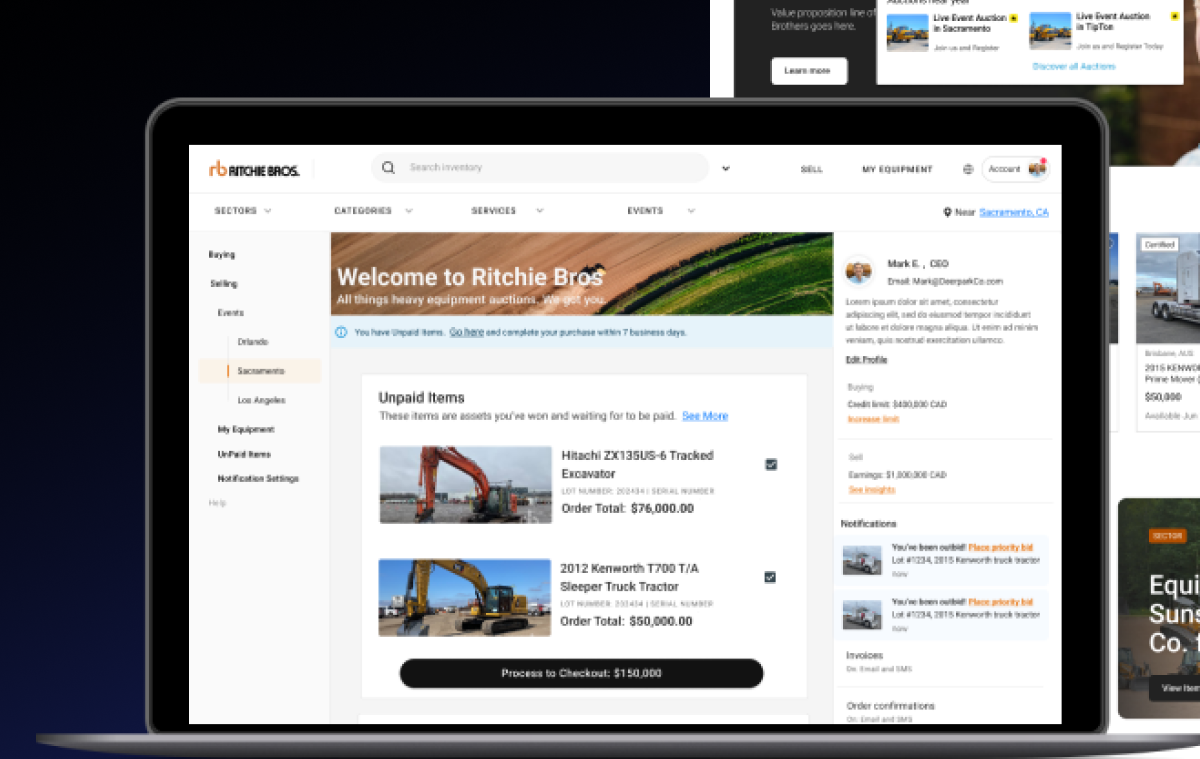Screen dimensions: 1200x759
Task: Click Process to Checkout: $150,000 button
Action: click(x=581, y=673)
